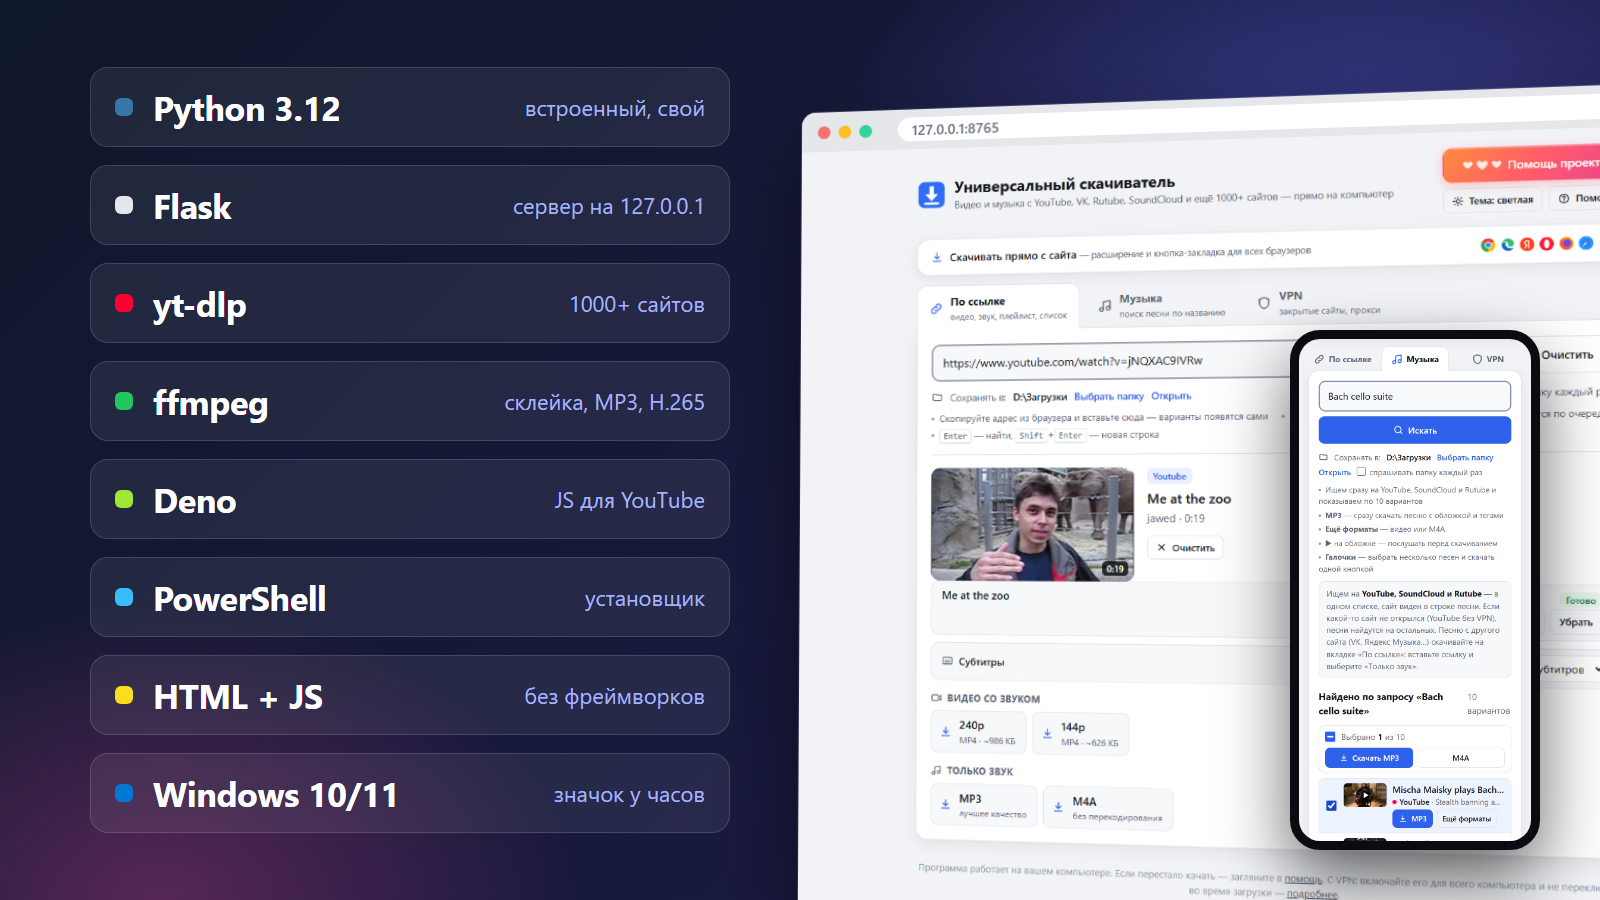Click the Firefox browser icon

[1566, 243]
